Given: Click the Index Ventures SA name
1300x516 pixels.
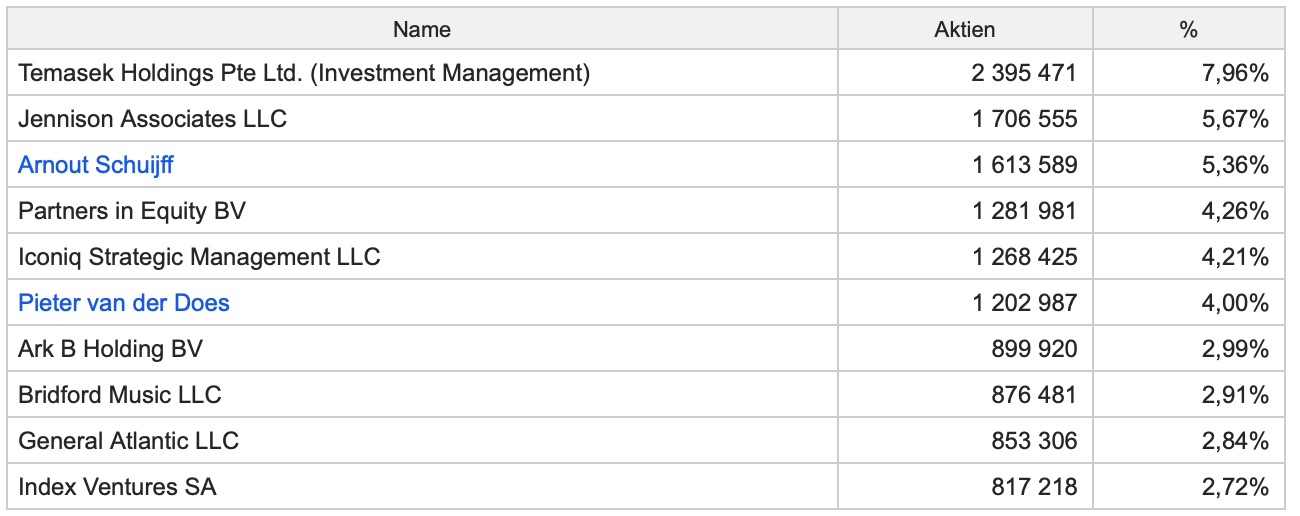Looking at the screenshot, I should [x=117, y=487].
